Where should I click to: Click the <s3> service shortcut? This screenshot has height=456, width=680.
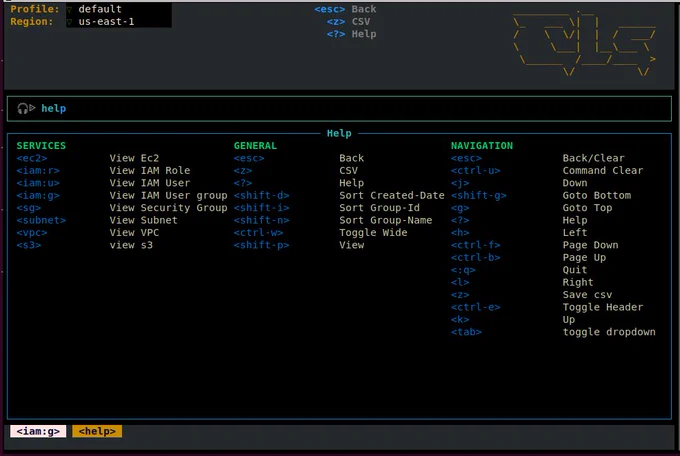[29, 245]
